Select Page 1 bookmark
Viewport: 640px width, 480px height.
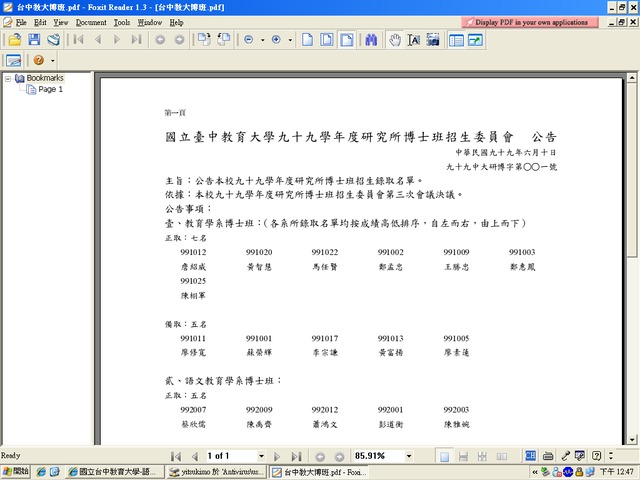[50, 90]
